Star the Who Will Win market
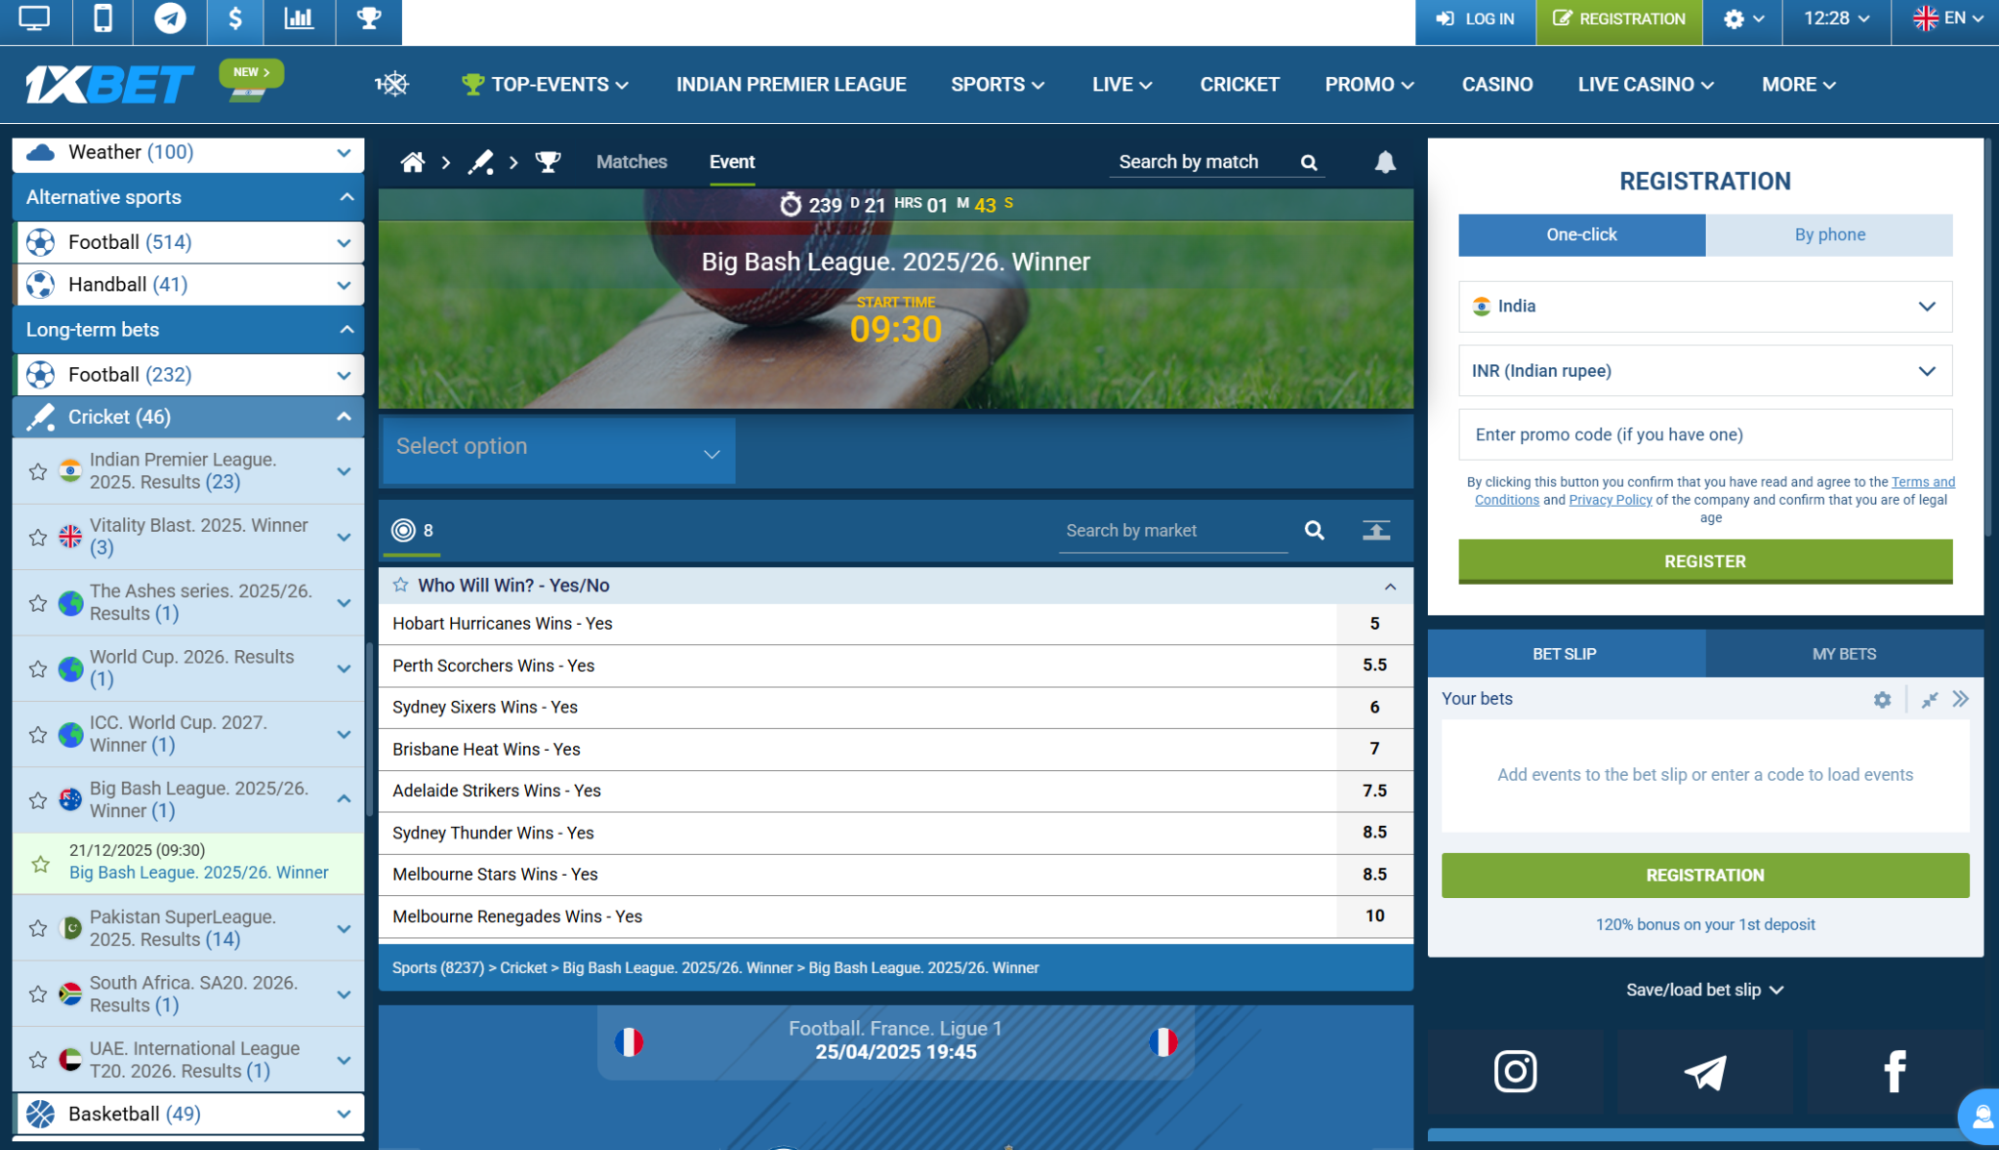This screenshot has height=1150, width=1999. point(401,585)
